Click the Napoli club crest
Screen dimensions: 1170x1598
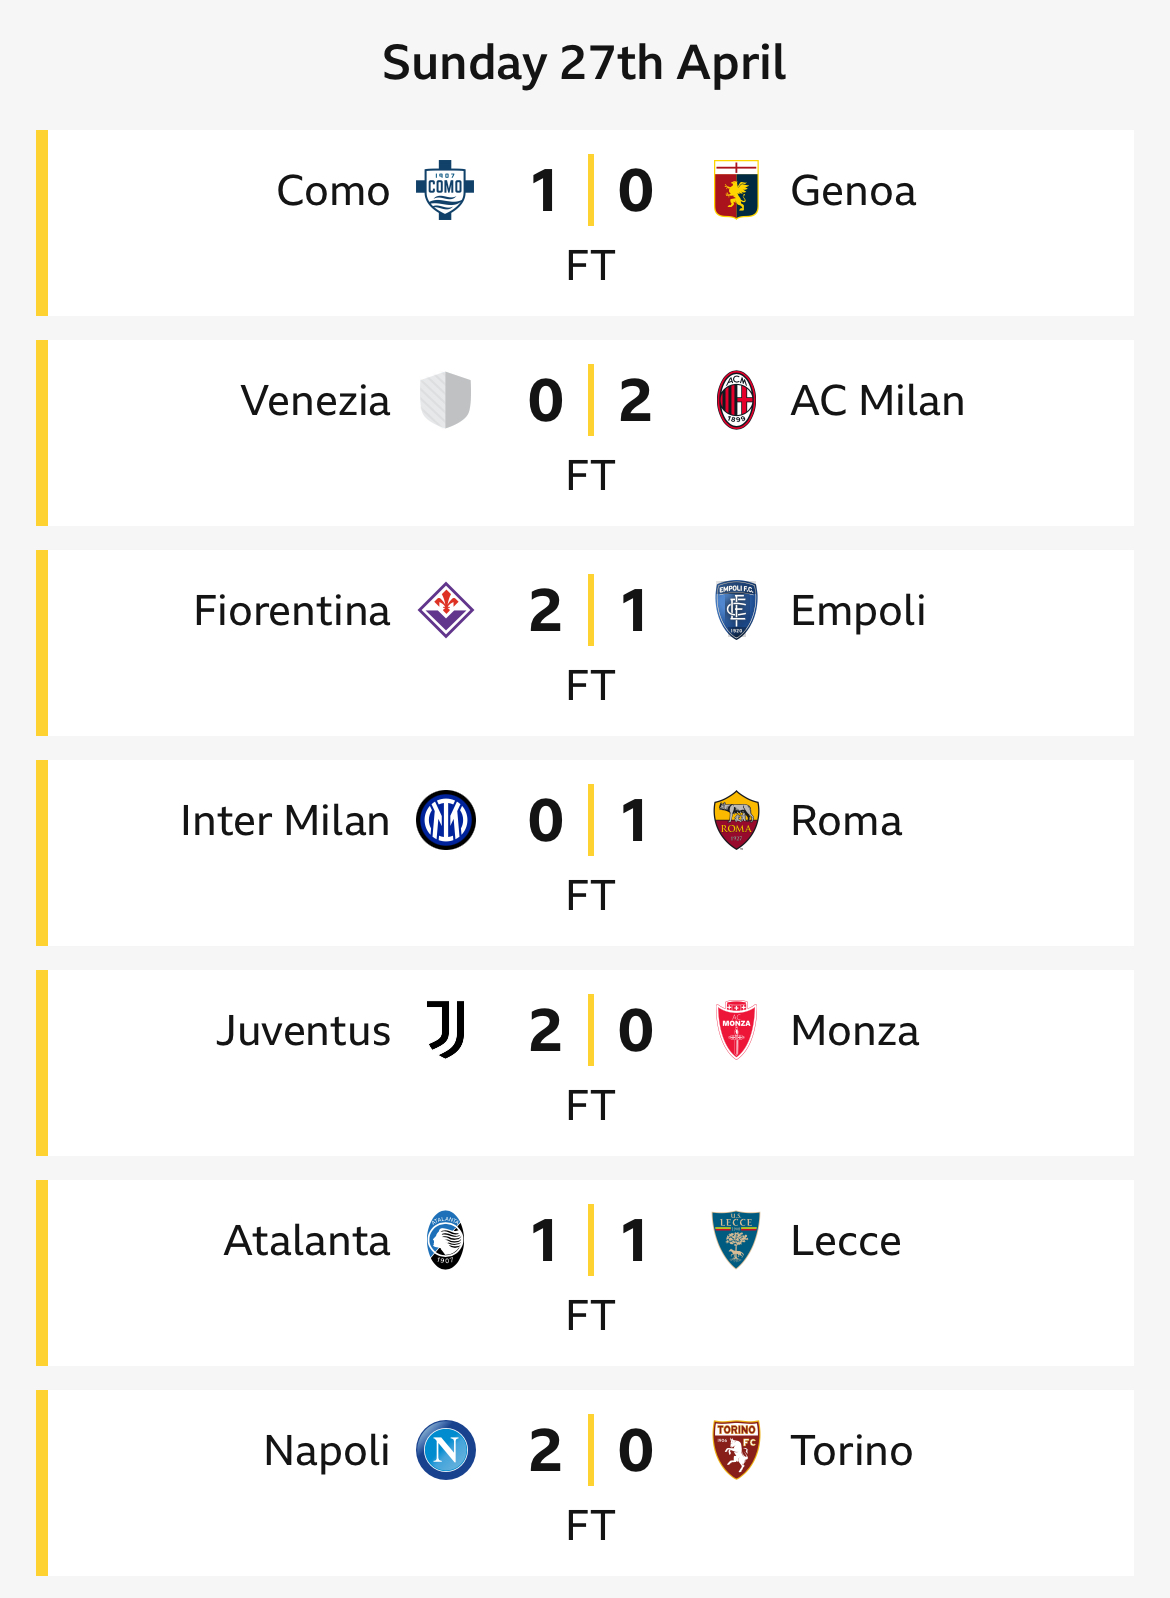tap(445, 1450)
